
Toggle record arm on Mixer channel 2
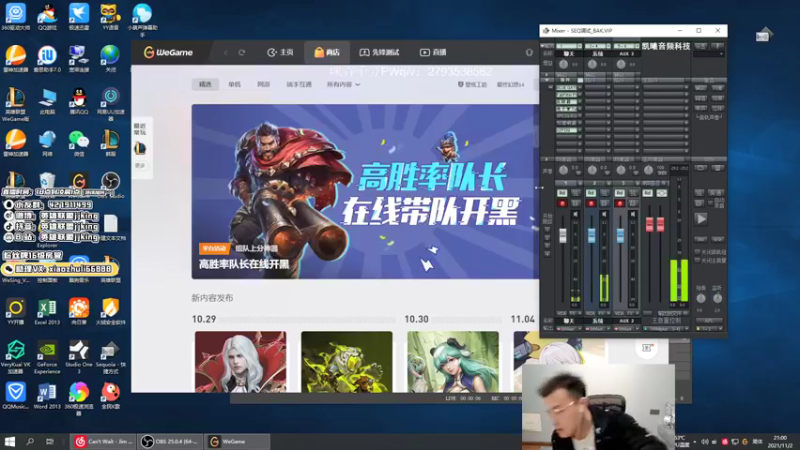[591, 203]
